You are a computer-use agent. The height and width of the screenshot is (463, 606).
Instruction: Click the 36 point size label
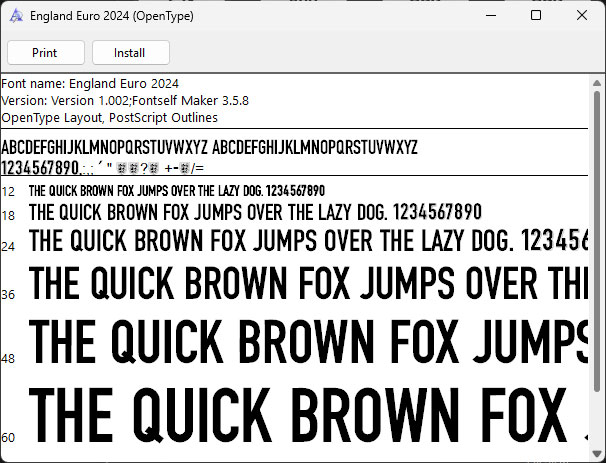8,295
